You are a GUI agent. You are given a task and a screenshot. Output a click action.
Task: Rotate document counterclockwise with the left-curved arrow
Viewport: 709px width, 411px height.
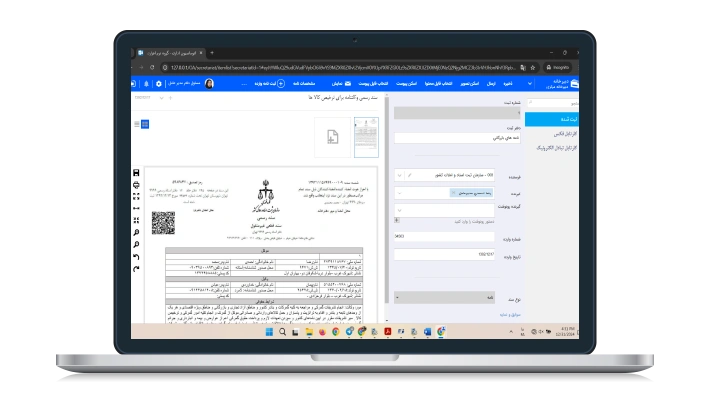click(x=136, y=257)
